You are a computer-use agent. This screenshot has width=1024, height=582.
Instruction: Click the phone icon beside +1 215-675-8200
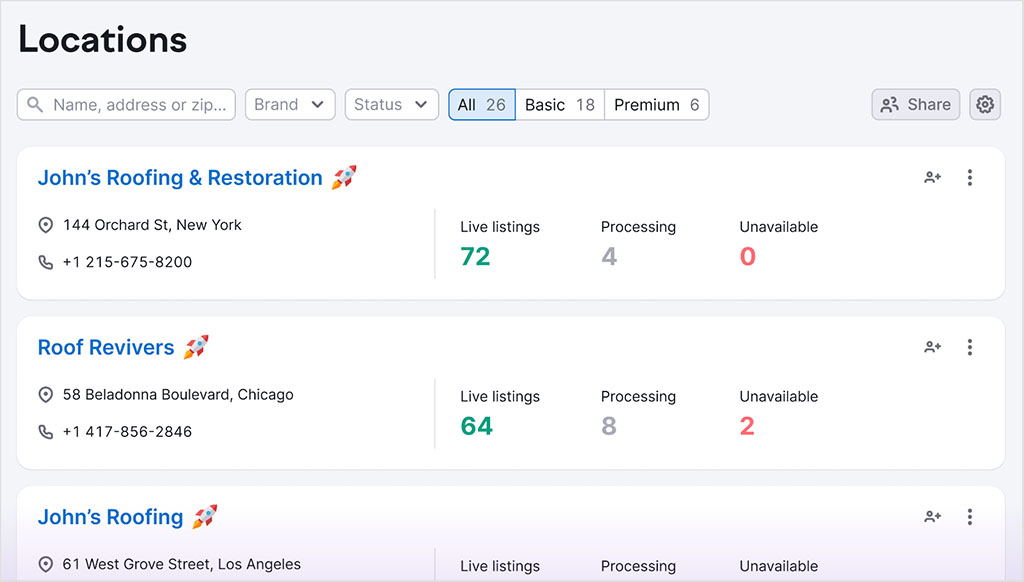pyautogui.click(x=45, y=262)
